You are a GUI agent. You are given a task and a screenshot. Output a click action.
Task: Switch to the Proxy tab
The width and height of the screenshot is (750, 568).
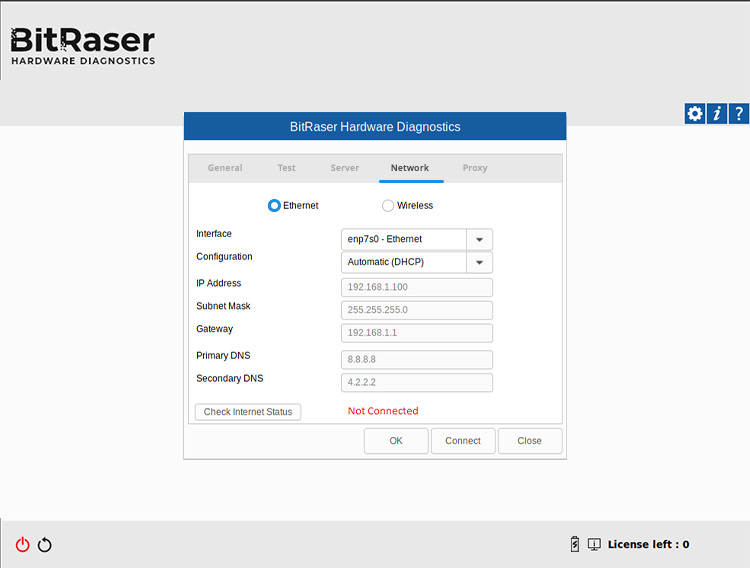(475, 168)
